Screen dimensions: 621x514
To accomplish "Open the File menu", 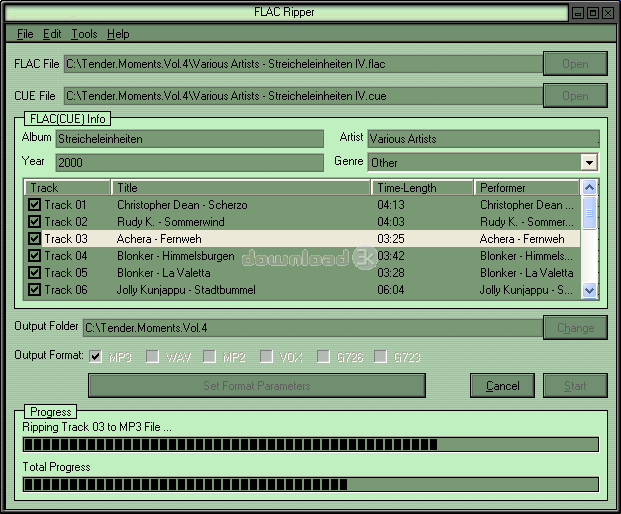I will (x=25, y=34).
